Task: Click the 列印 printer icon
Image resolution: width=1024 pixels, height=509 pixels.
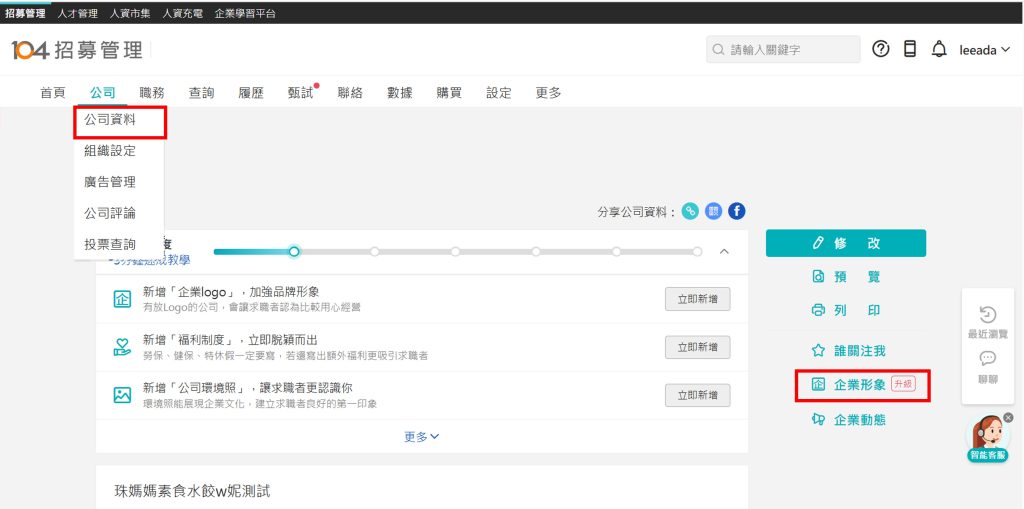Action: point(818,310)
